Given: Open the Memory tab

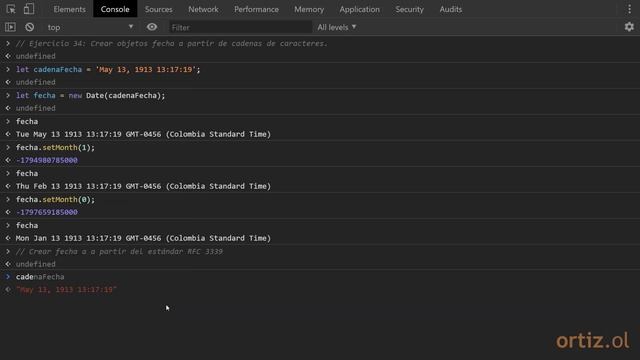Looking at the screenshot, I should (309, 9).
